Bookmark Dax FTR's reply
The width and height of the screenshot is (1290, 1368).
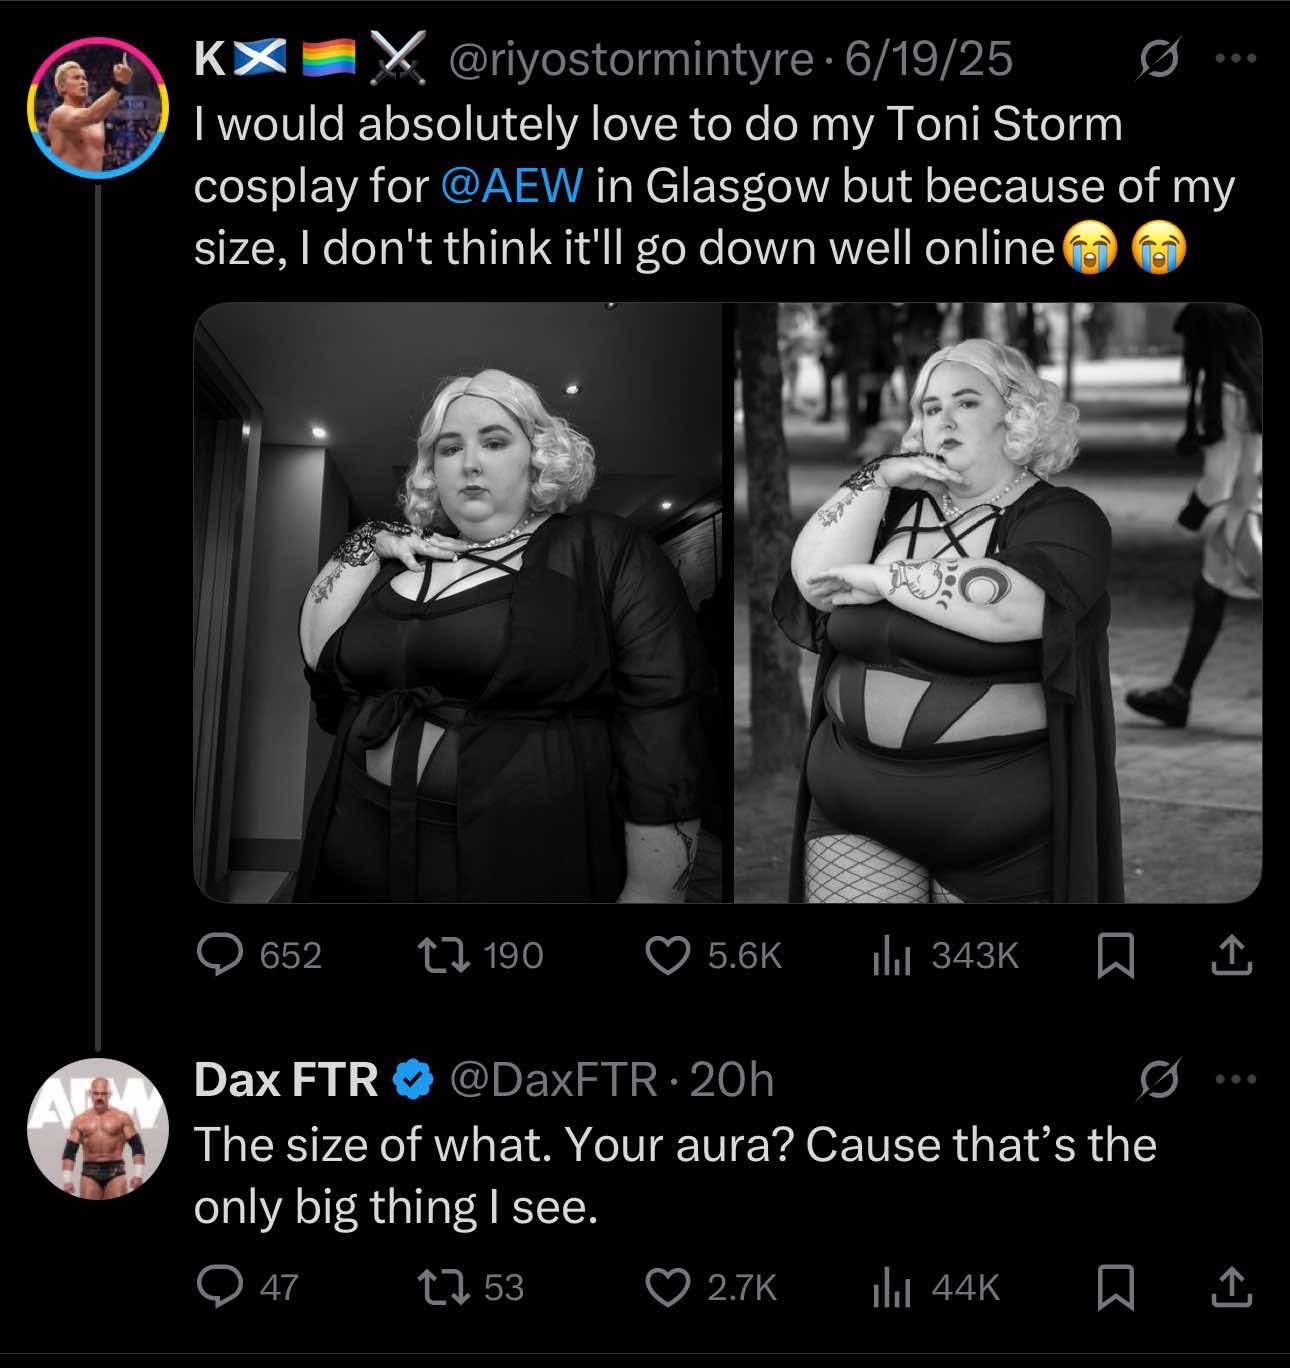[x=1114, y=1287]
